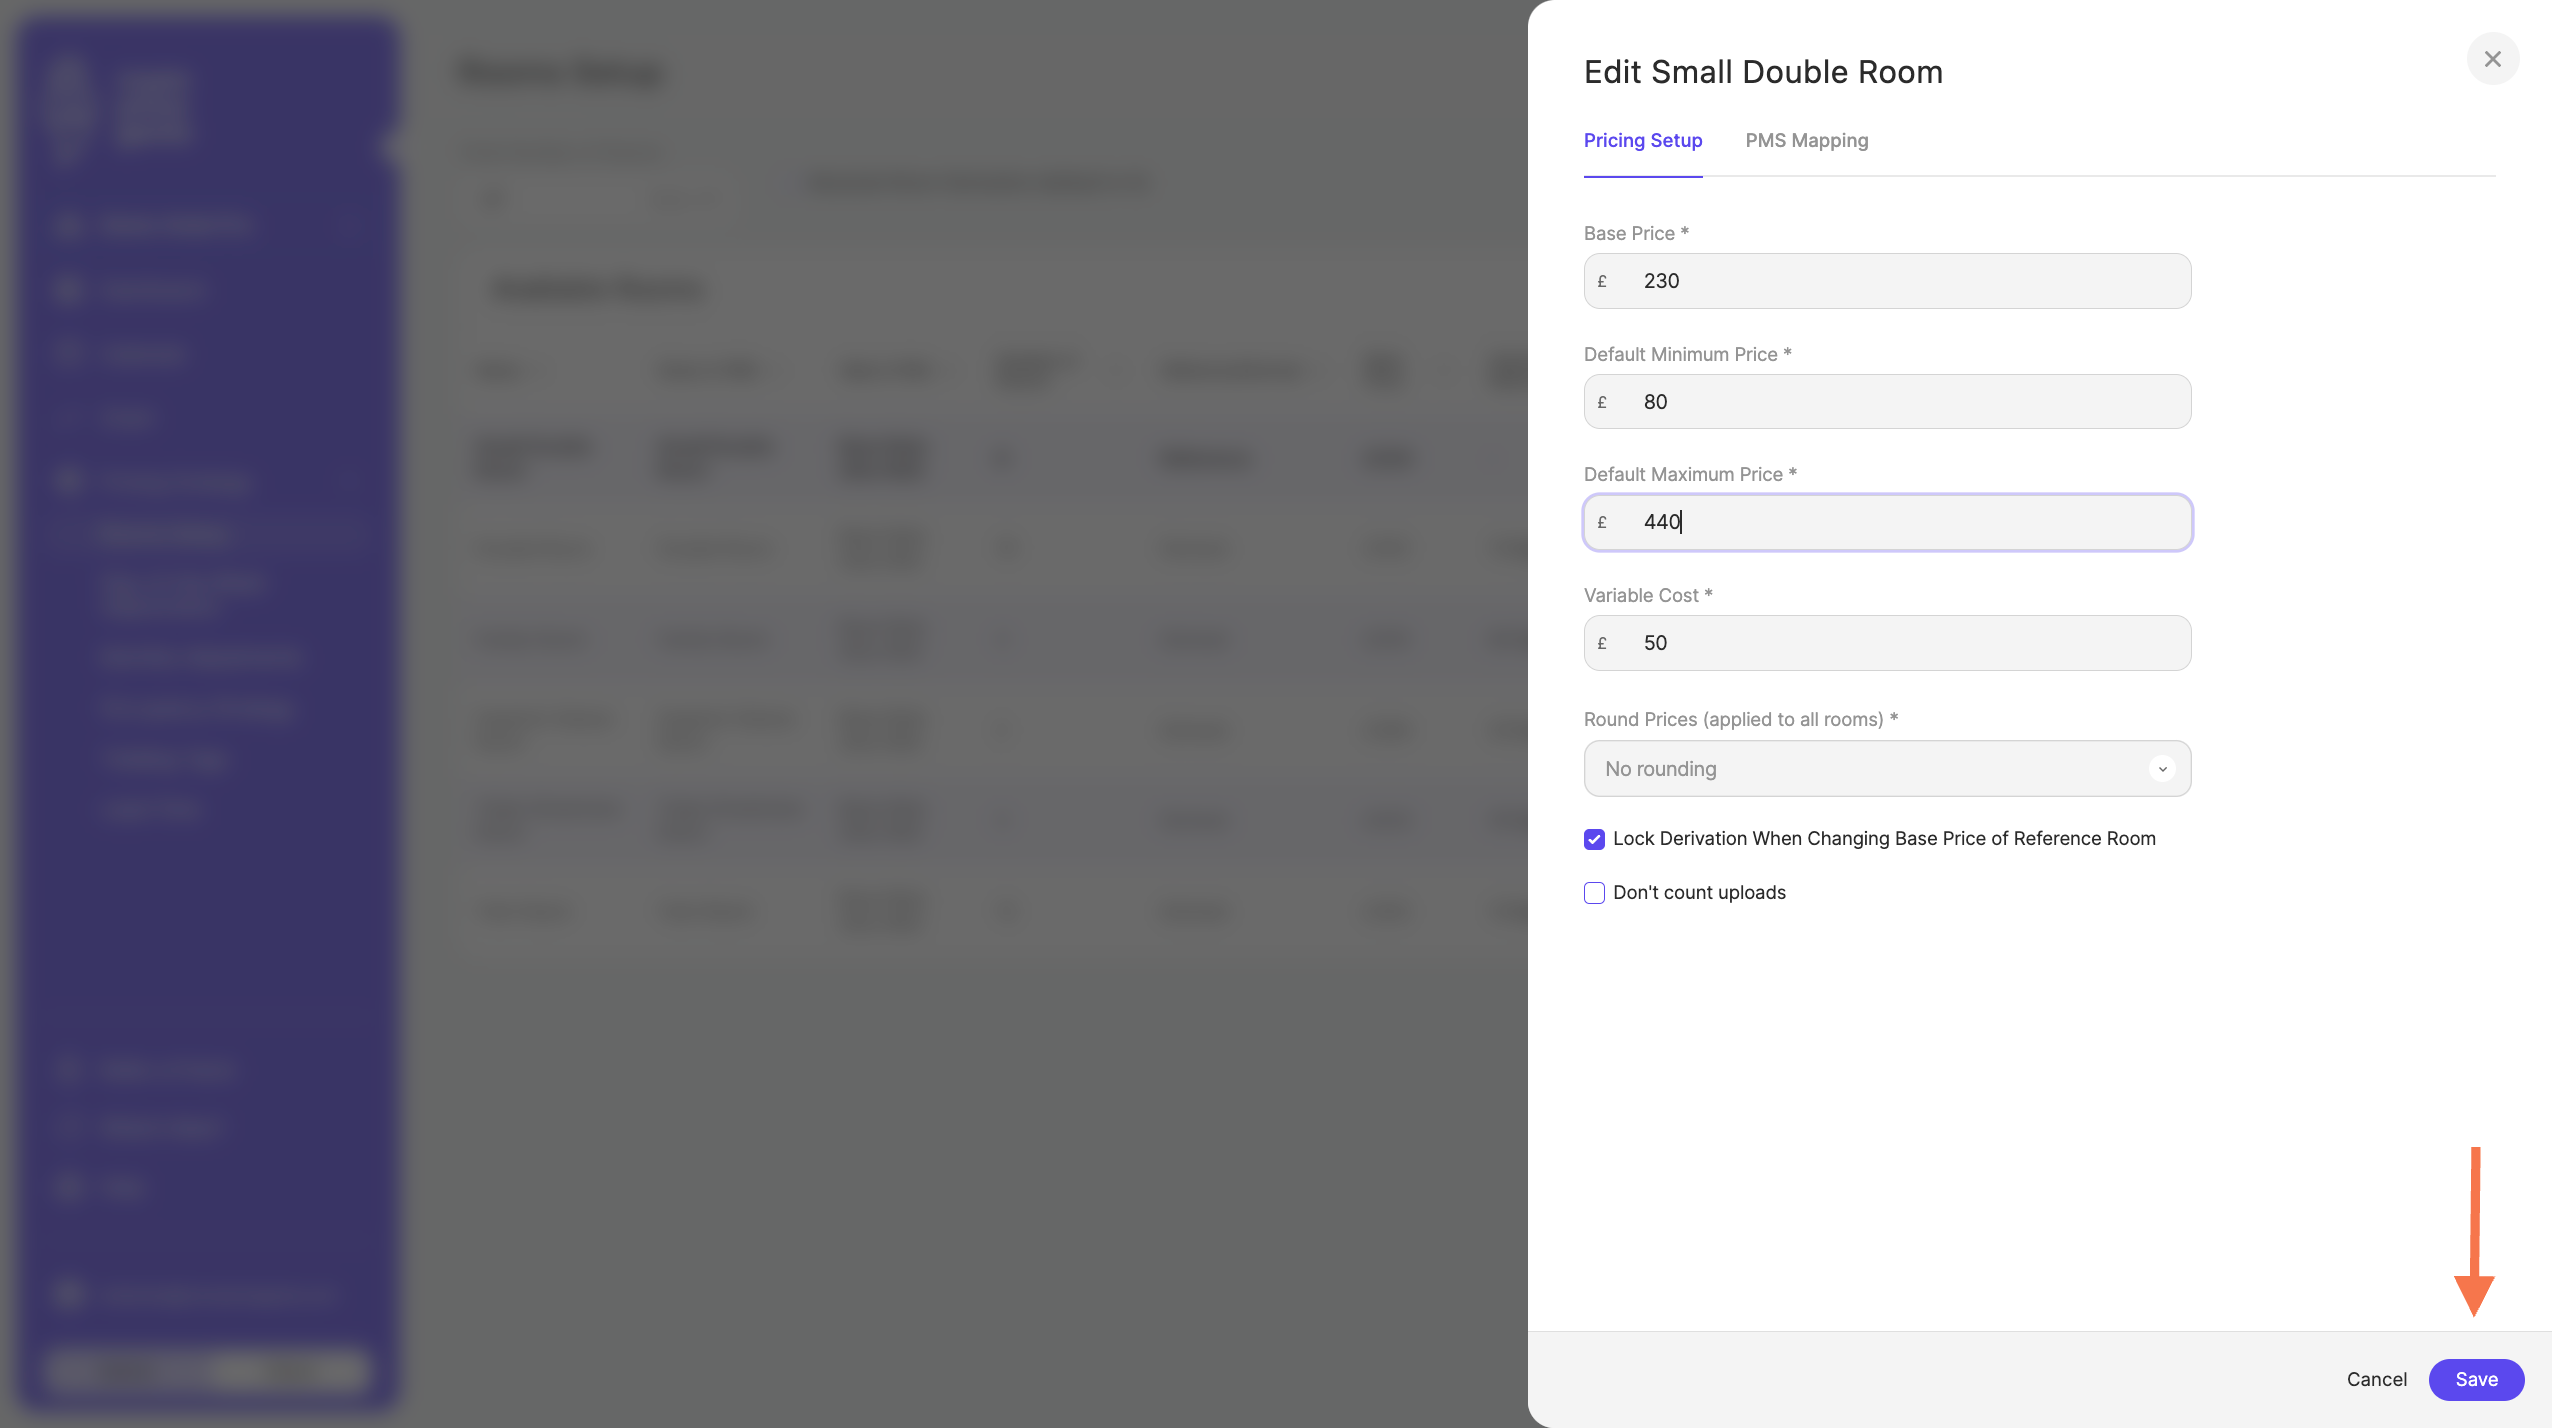
Task: Cancel editing the room
Action: pyautogui.click(x=2376, y=1379)
